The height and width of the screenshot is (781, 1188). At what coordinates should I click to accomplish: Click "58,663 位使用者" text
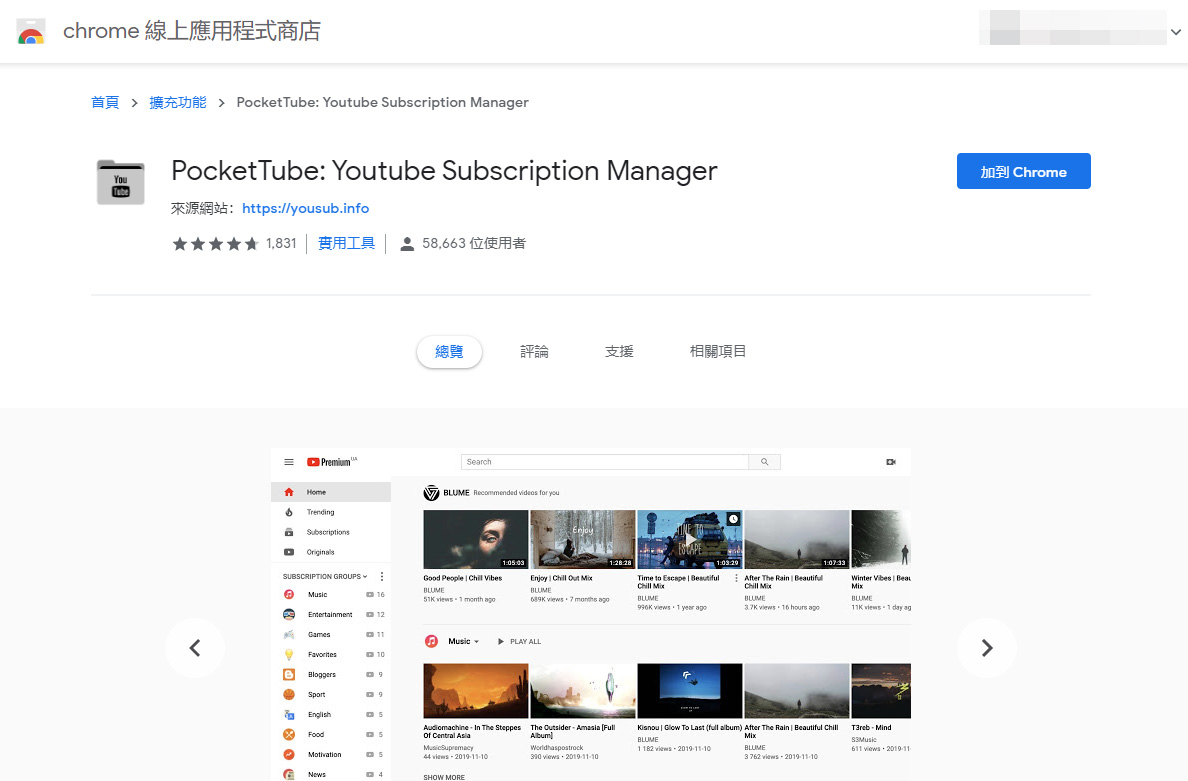[474, 244]
